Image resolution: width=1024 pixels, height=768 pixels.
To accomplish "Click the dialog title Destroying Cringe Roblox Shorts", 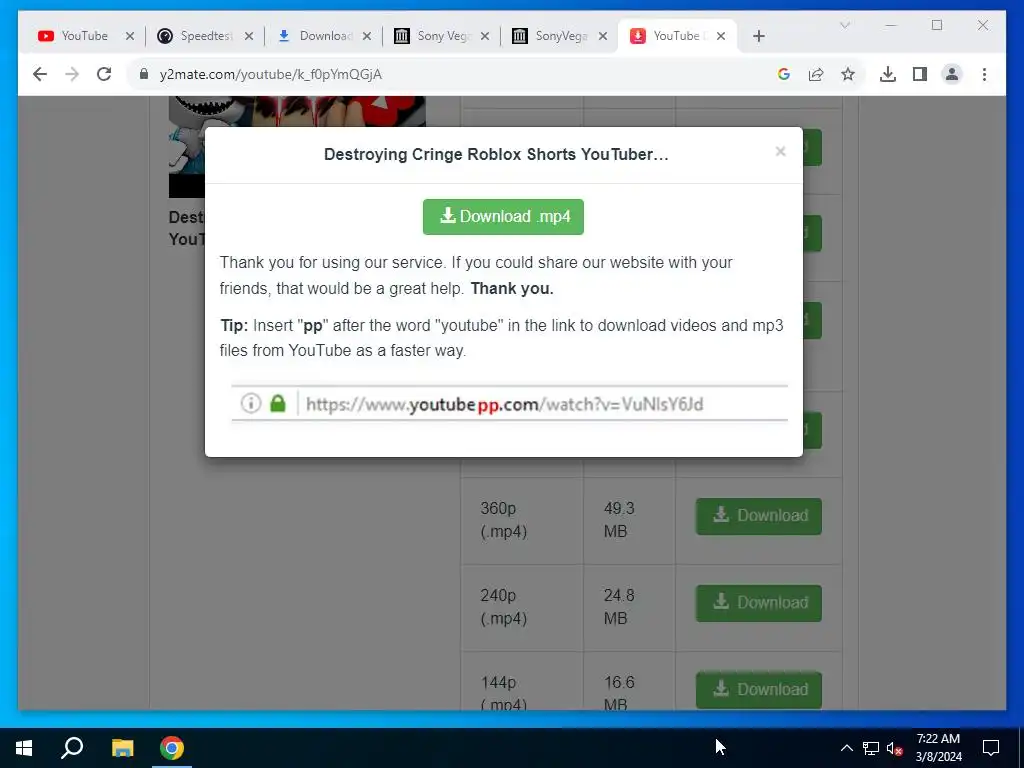I will [x=496, y=155].
